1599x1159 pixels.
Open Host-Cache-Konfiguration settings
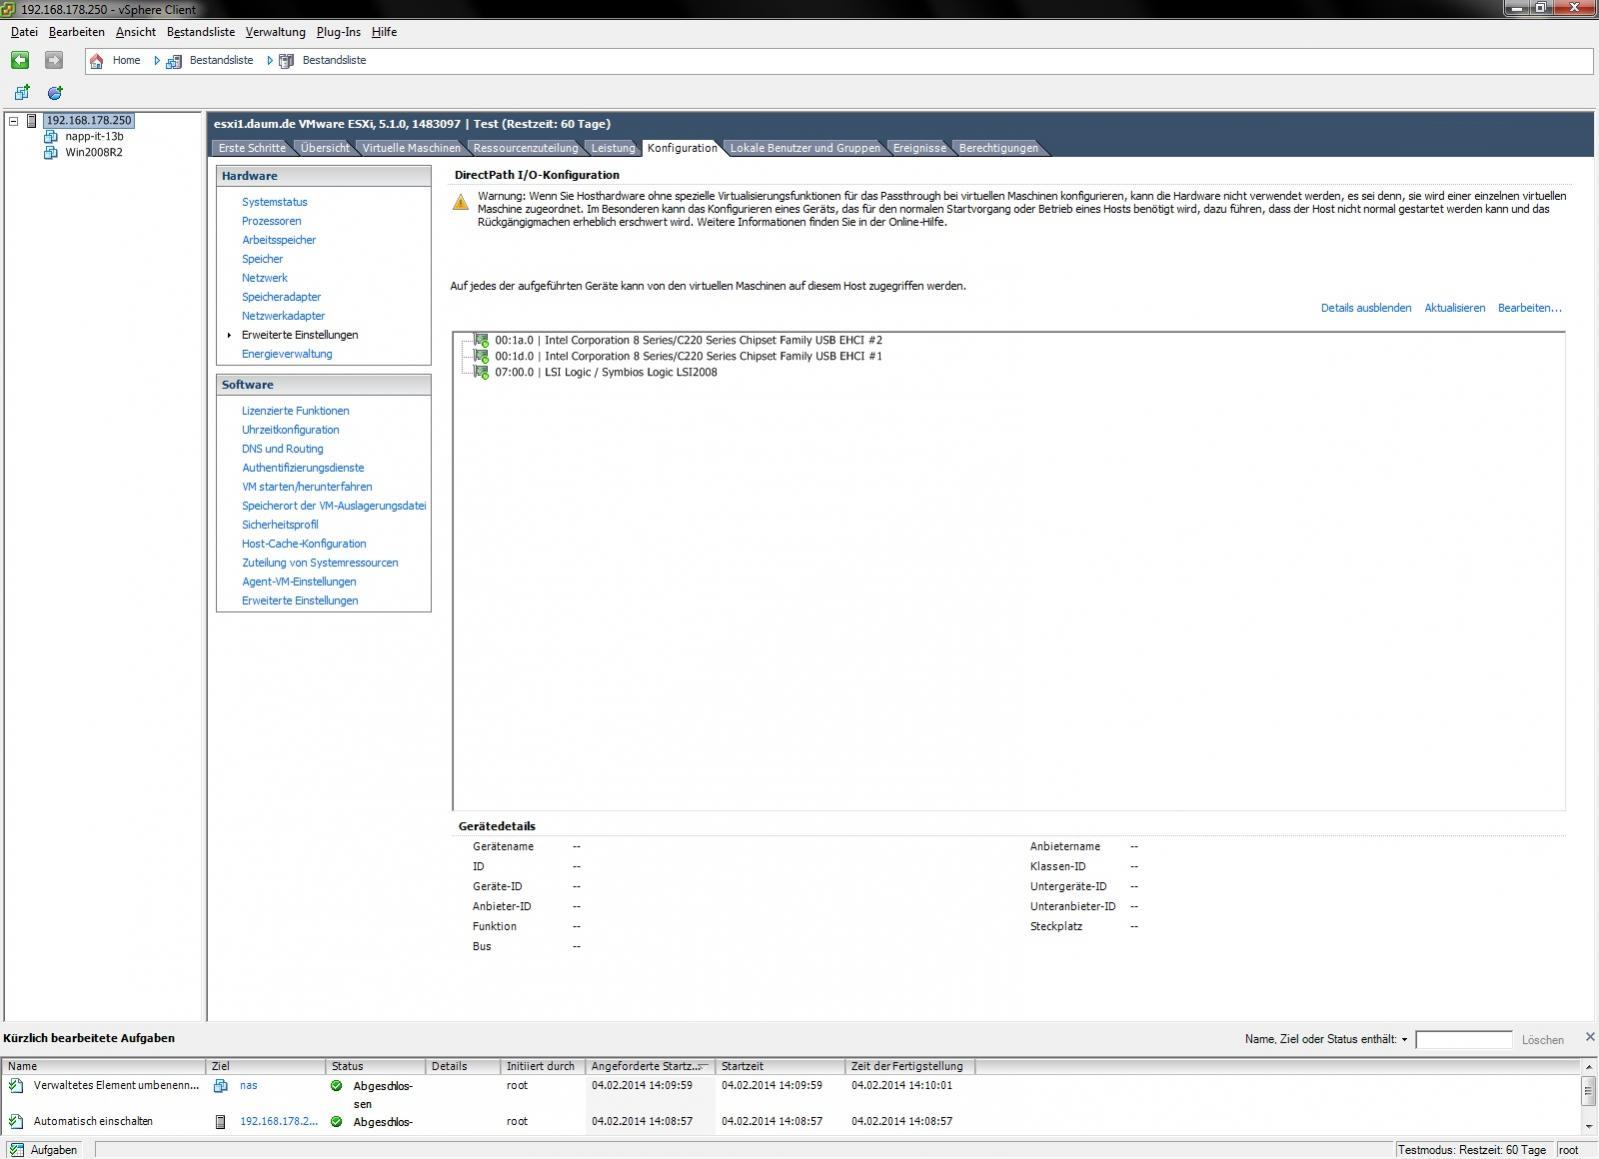click(304, 544)
